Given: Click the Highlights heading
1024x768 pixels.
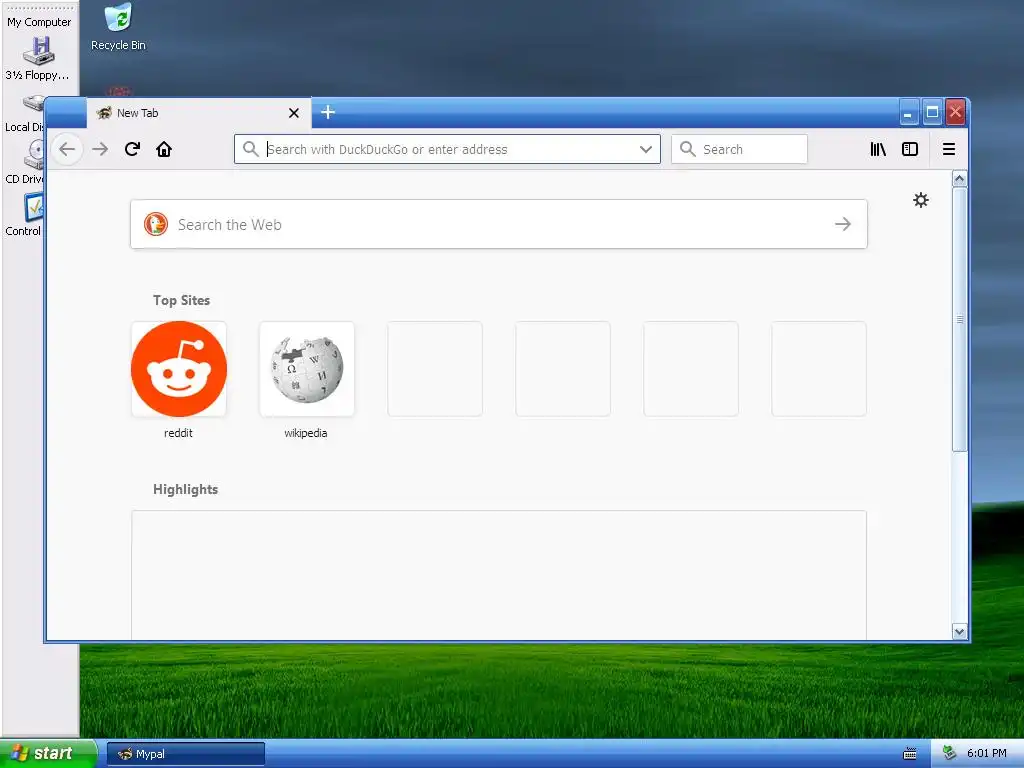Looking at the screenshot, I should (185, 489).
